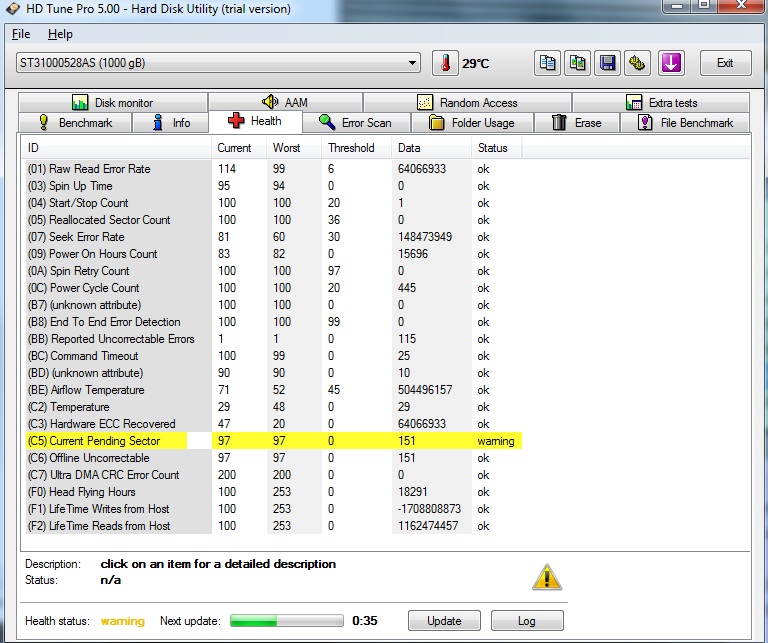This screenshot has width=768, height=643.
Task: Click the Update button
Action: (444, 620)
